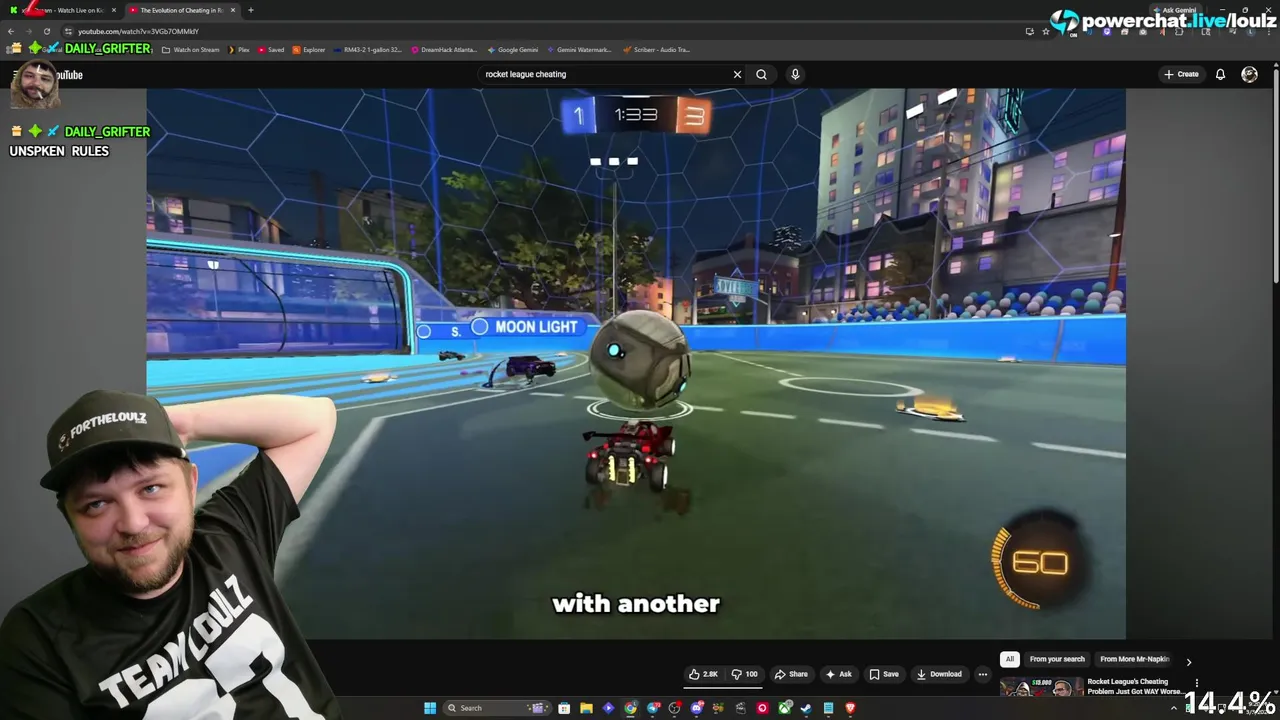This screenshot has width=1280, height=720.
Task: Share this YouTube video
Action: (x=791, y=674)
